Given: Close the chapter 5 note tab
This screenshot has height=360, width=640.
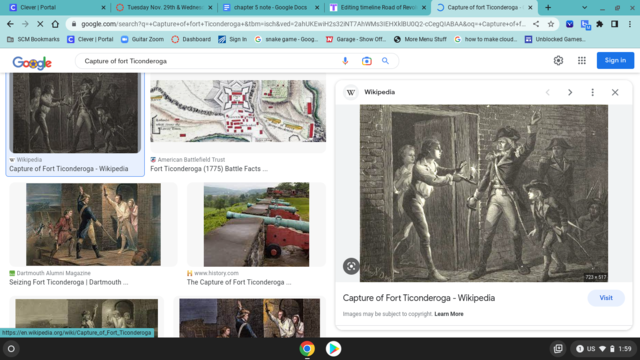Looking at the screenshot, I should (x=317, y=7).
